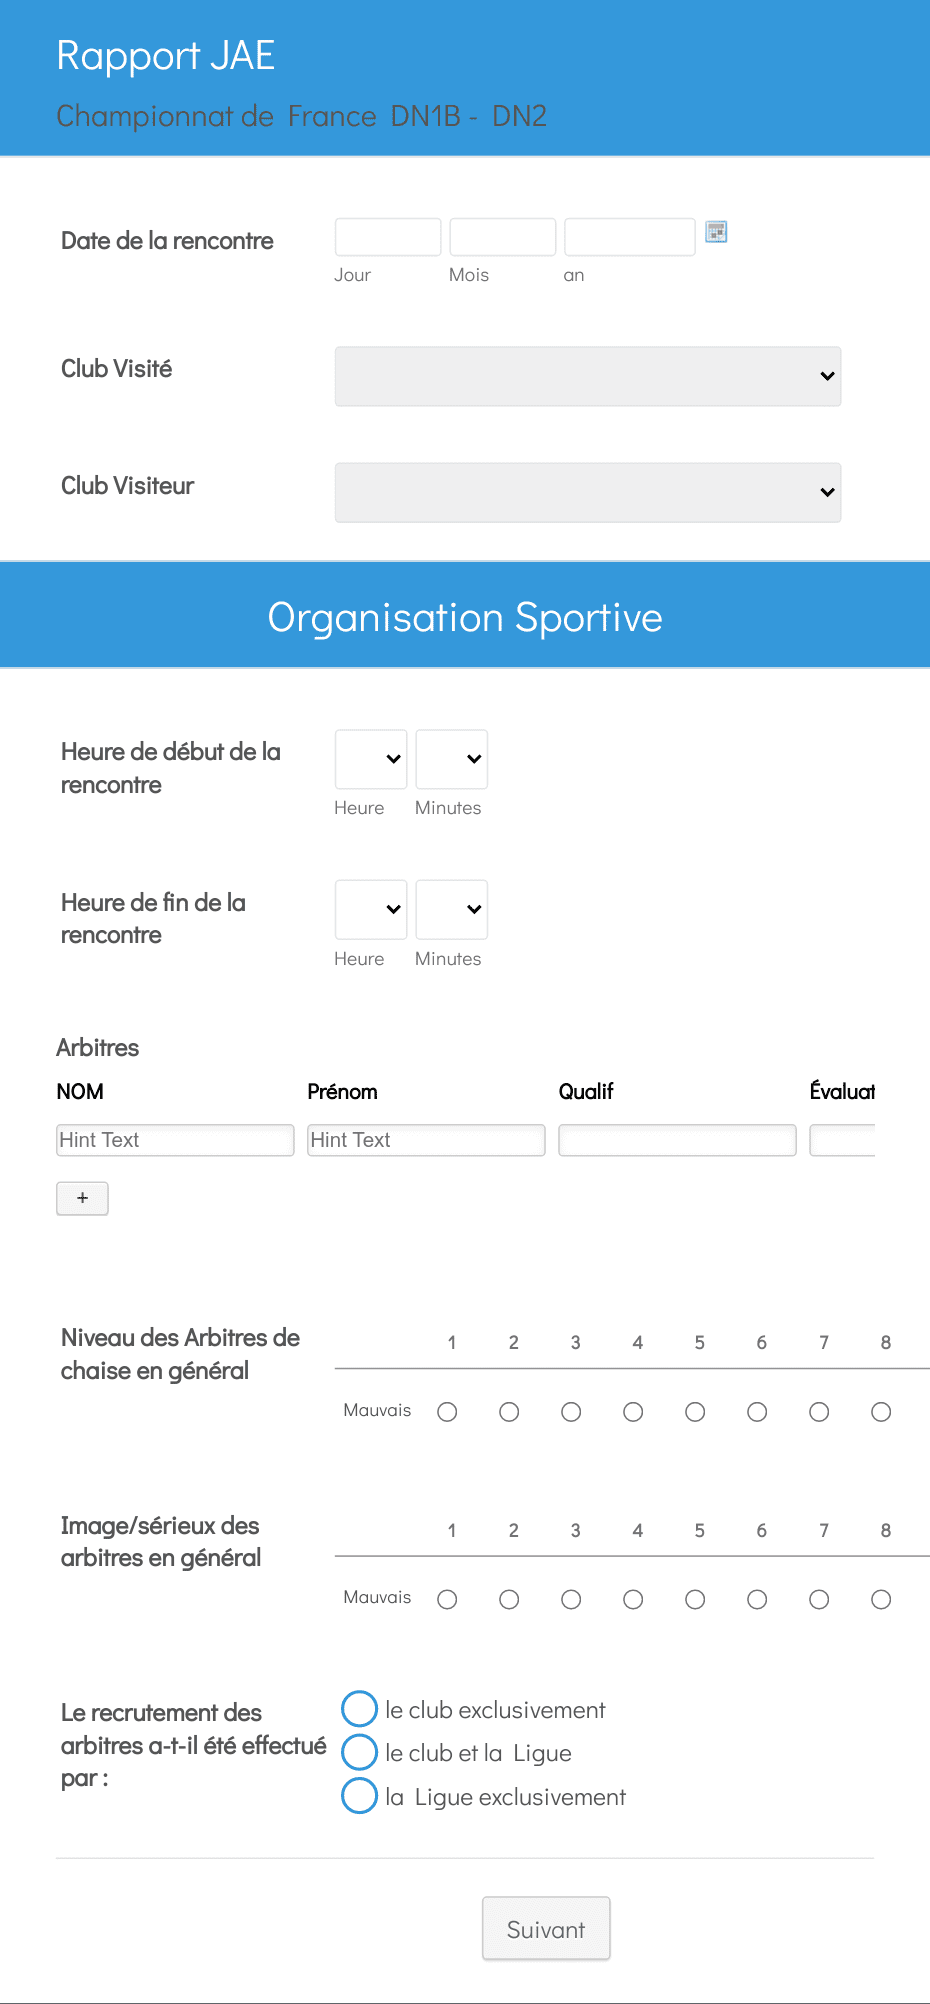Select 'le club et la Ligue' option
The height and width of the screenshot is (2004, 930).
(x=359, y=1752)
